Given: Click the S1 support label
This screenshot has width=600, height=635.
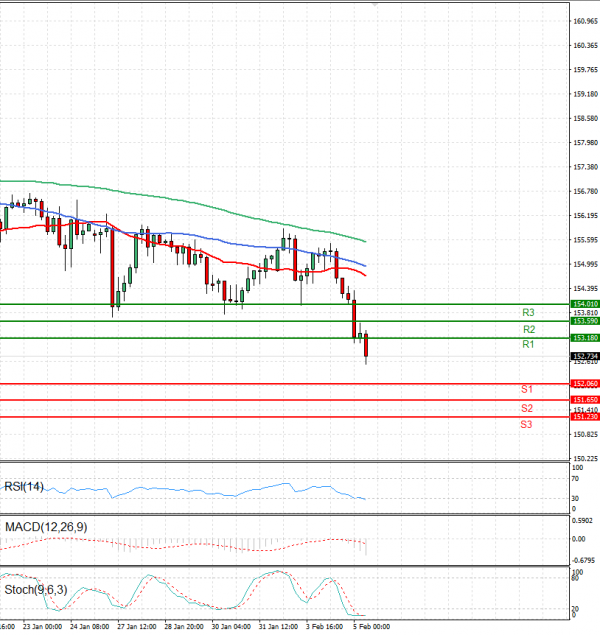Looking at the screenshot, I should 526,389.
